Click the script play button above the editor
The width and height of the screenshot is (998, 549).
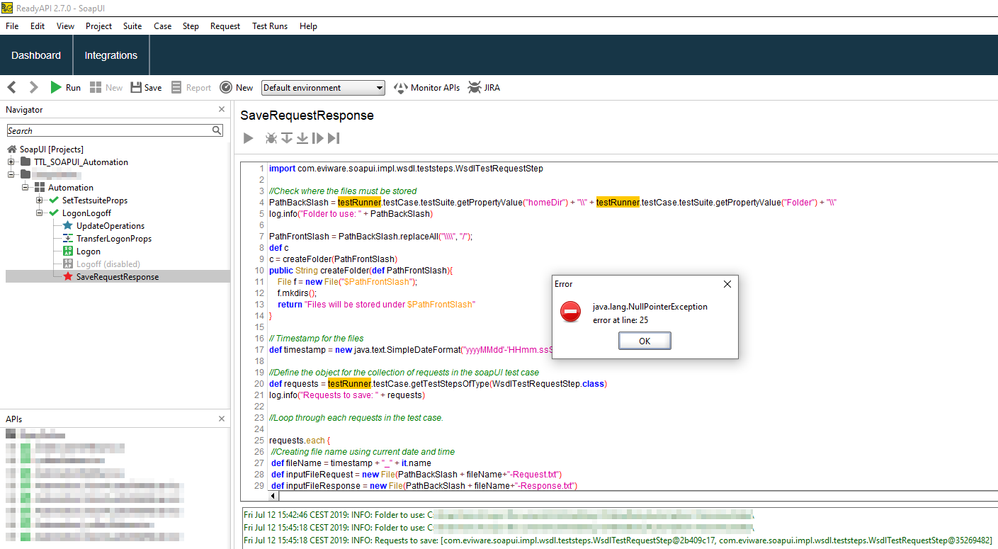coord(249,138)
